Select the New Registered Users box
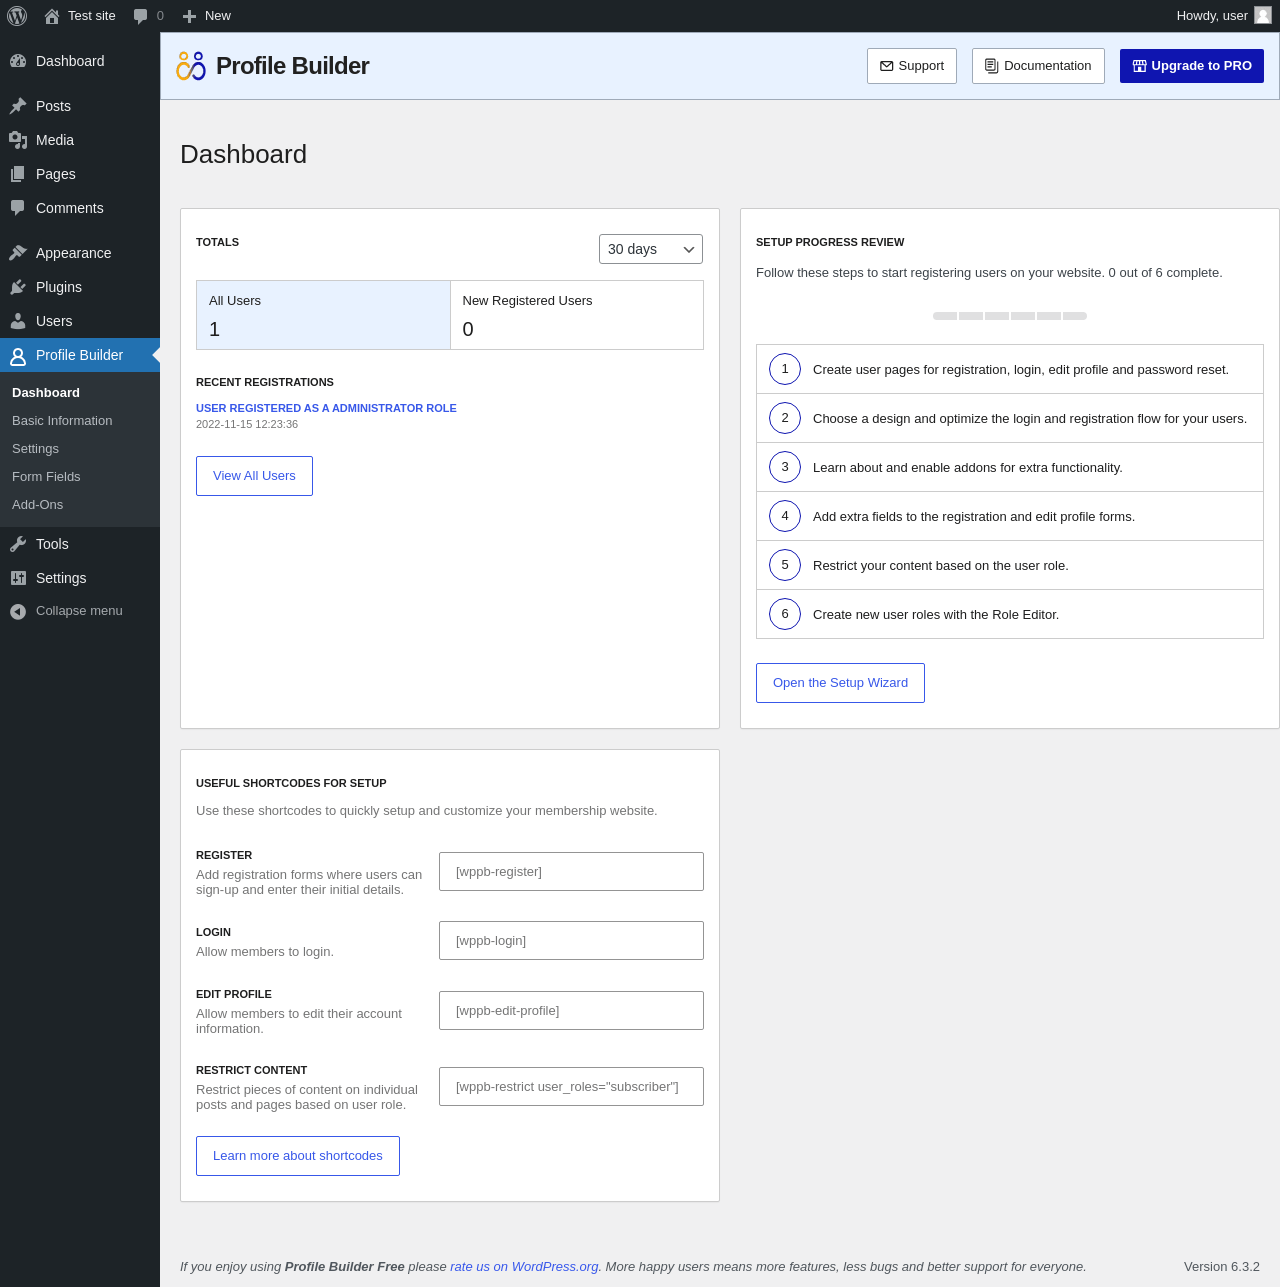The width and height of the screenshot is (1280, 1287). tap(577, 315)
